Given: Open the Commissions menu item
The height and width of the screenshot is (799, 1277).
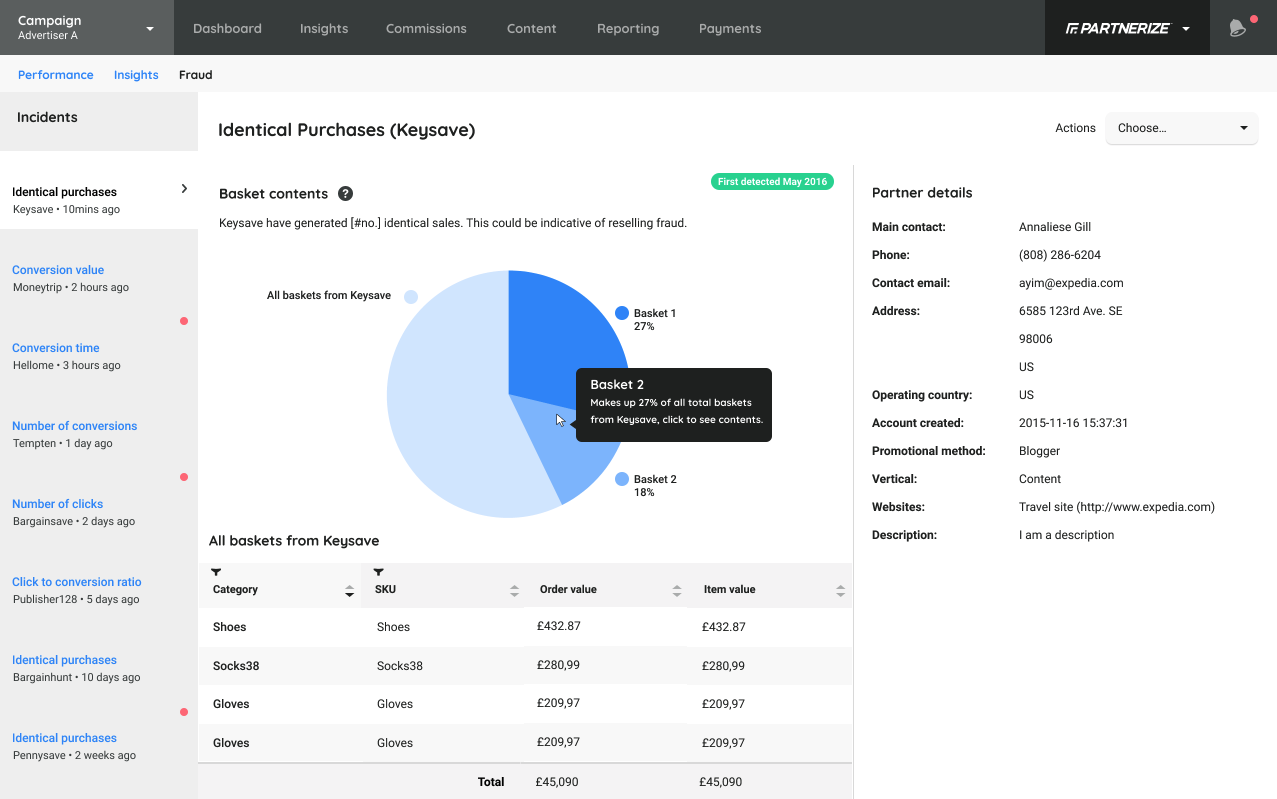Looking at the screenshot, I should pos(426,28).
